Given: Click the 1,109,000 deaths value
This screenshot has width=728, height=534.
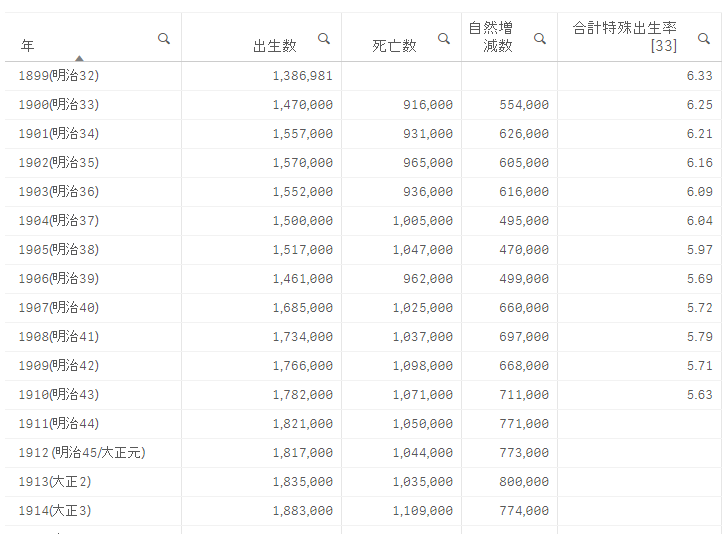Looking at the screenshot, I should coord(422,511).
